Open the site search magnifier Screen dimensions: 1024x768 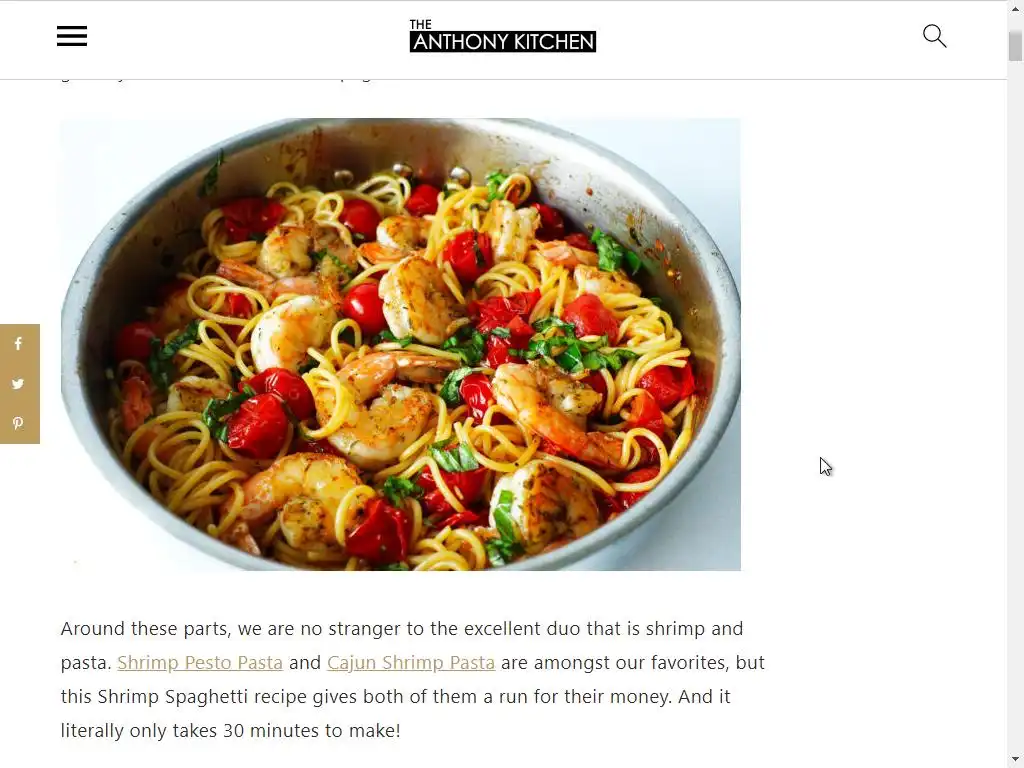[x=935, y=36]
